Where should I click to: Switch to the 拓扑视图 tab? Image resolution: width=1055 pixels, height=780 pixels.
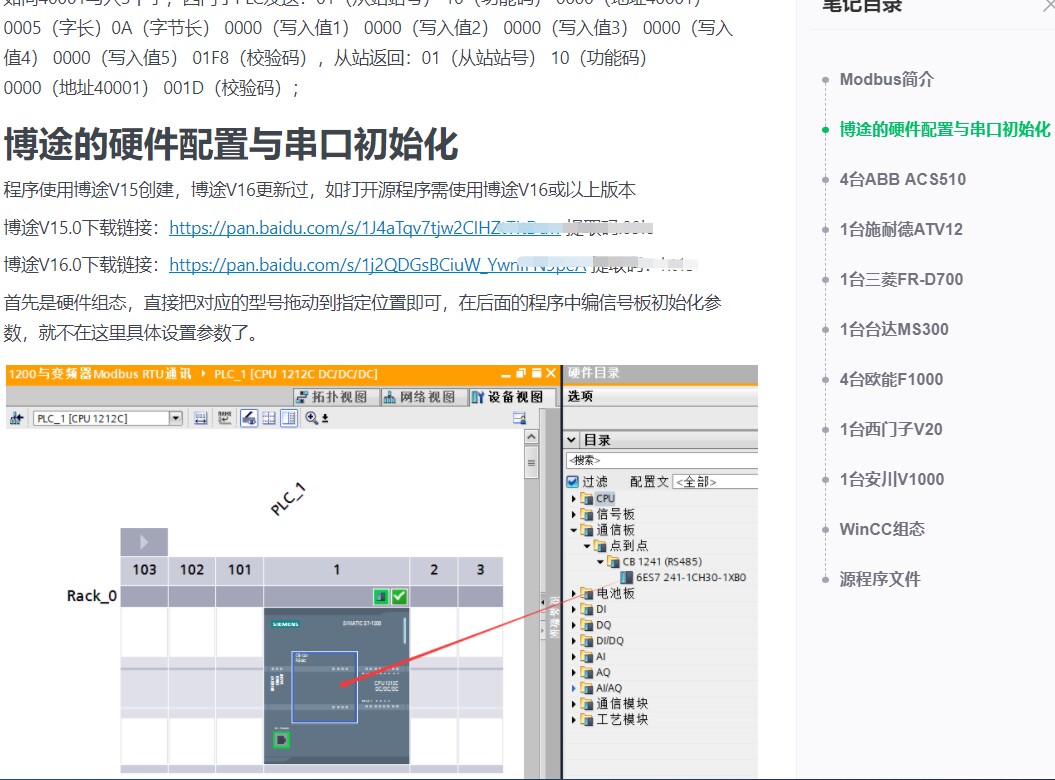(334, 397)
